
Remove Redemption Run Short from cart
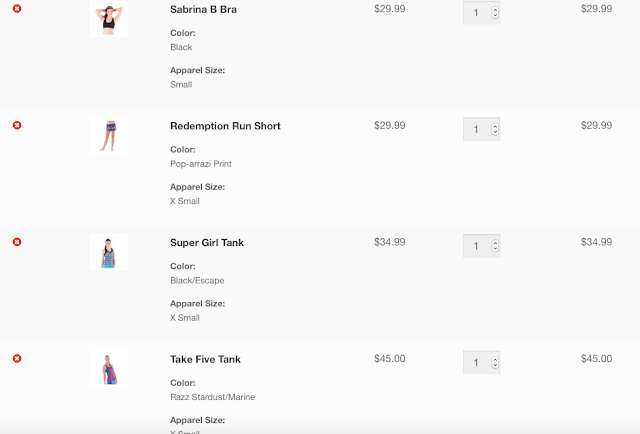click(17, 125)
